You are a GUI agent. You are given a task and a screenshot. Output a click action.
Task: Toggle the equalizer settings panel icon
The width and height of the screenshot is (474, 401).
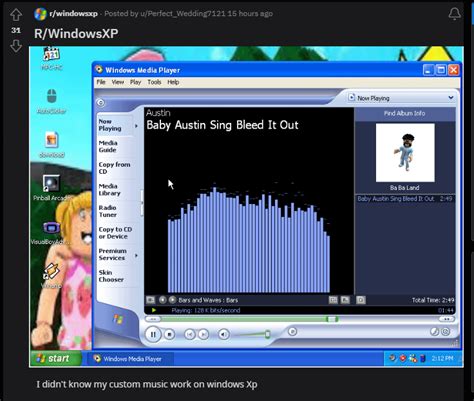coord(333,300)
